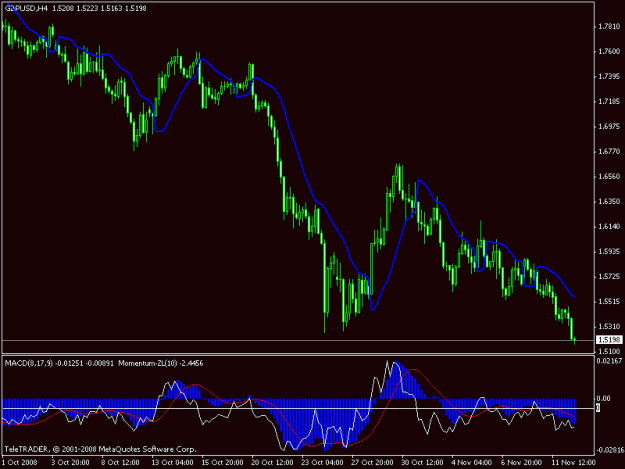Image resolution: width=625 pixels, height=469 pixels.
Task: Click the 1.5515 price axis label
Action: click(x=609, y=302)
